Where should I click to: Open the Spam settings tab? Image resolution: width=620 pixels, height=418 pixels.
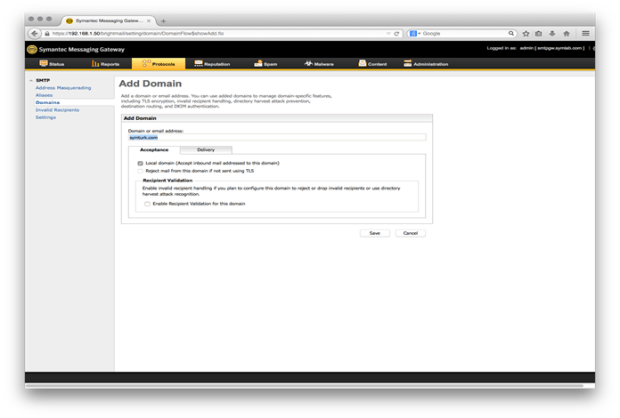coord(266,64)
